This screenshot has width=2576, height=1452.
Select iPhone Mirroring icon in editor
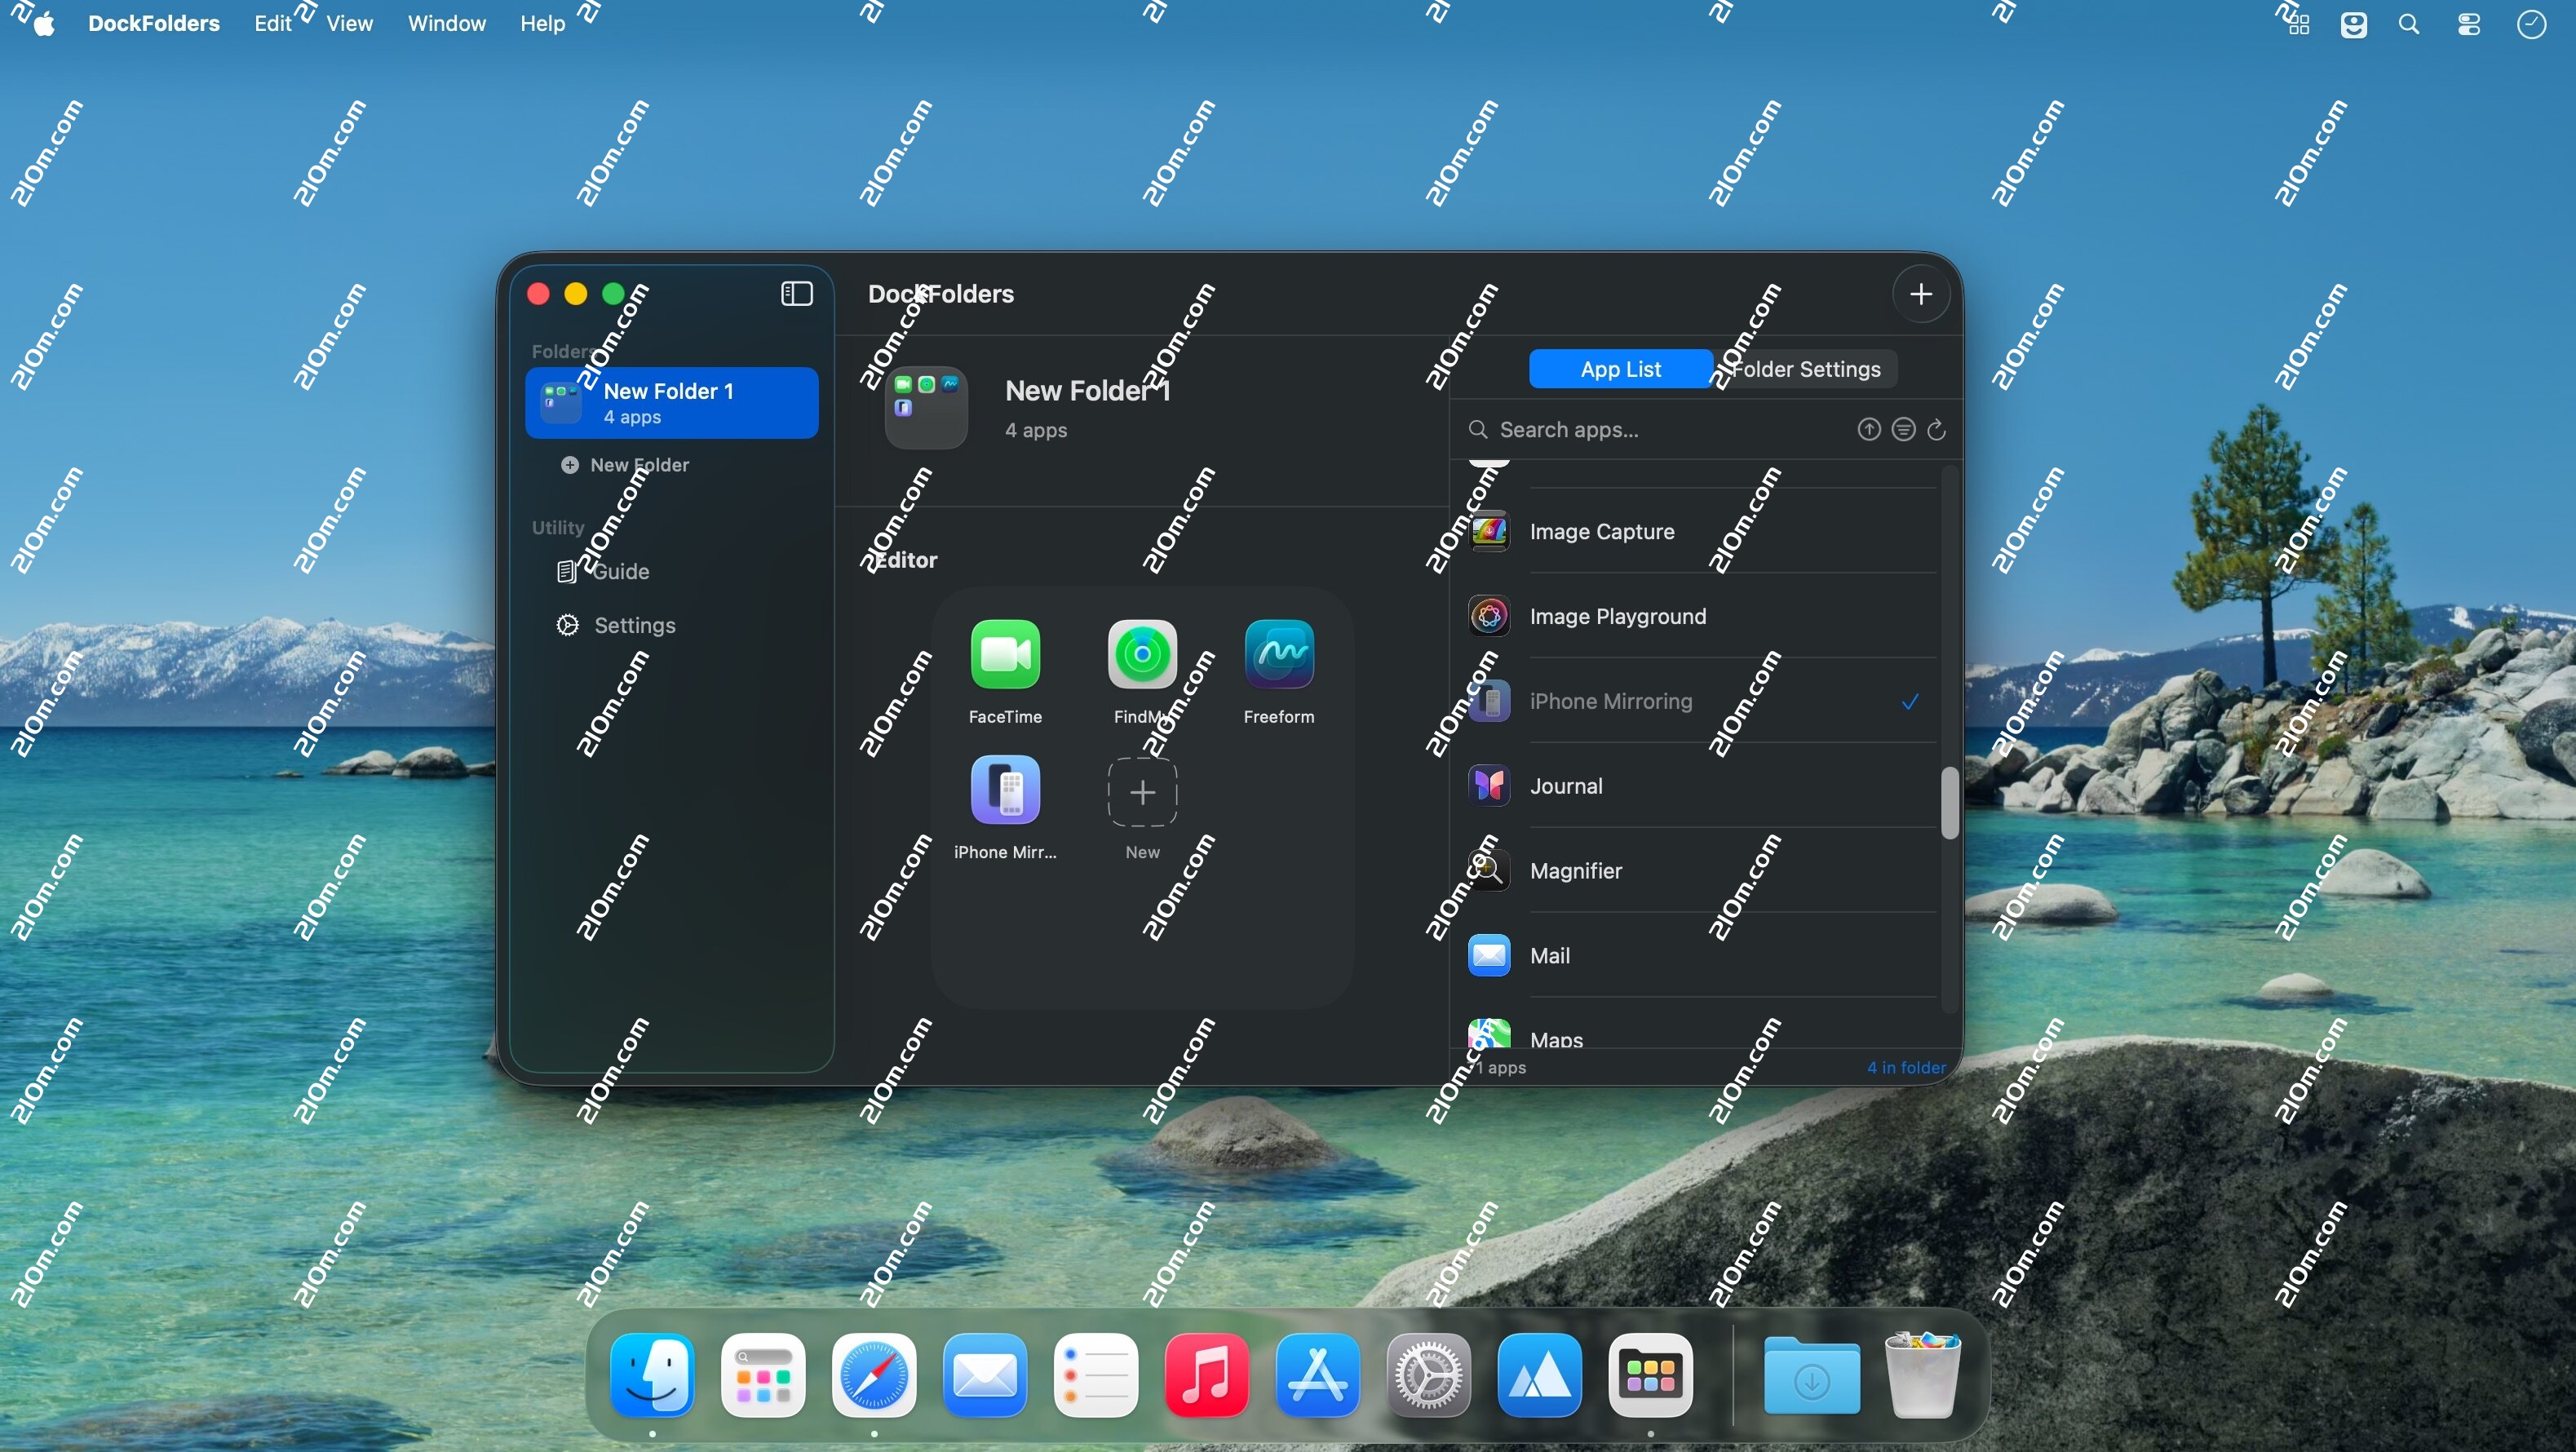(1005, 790)
